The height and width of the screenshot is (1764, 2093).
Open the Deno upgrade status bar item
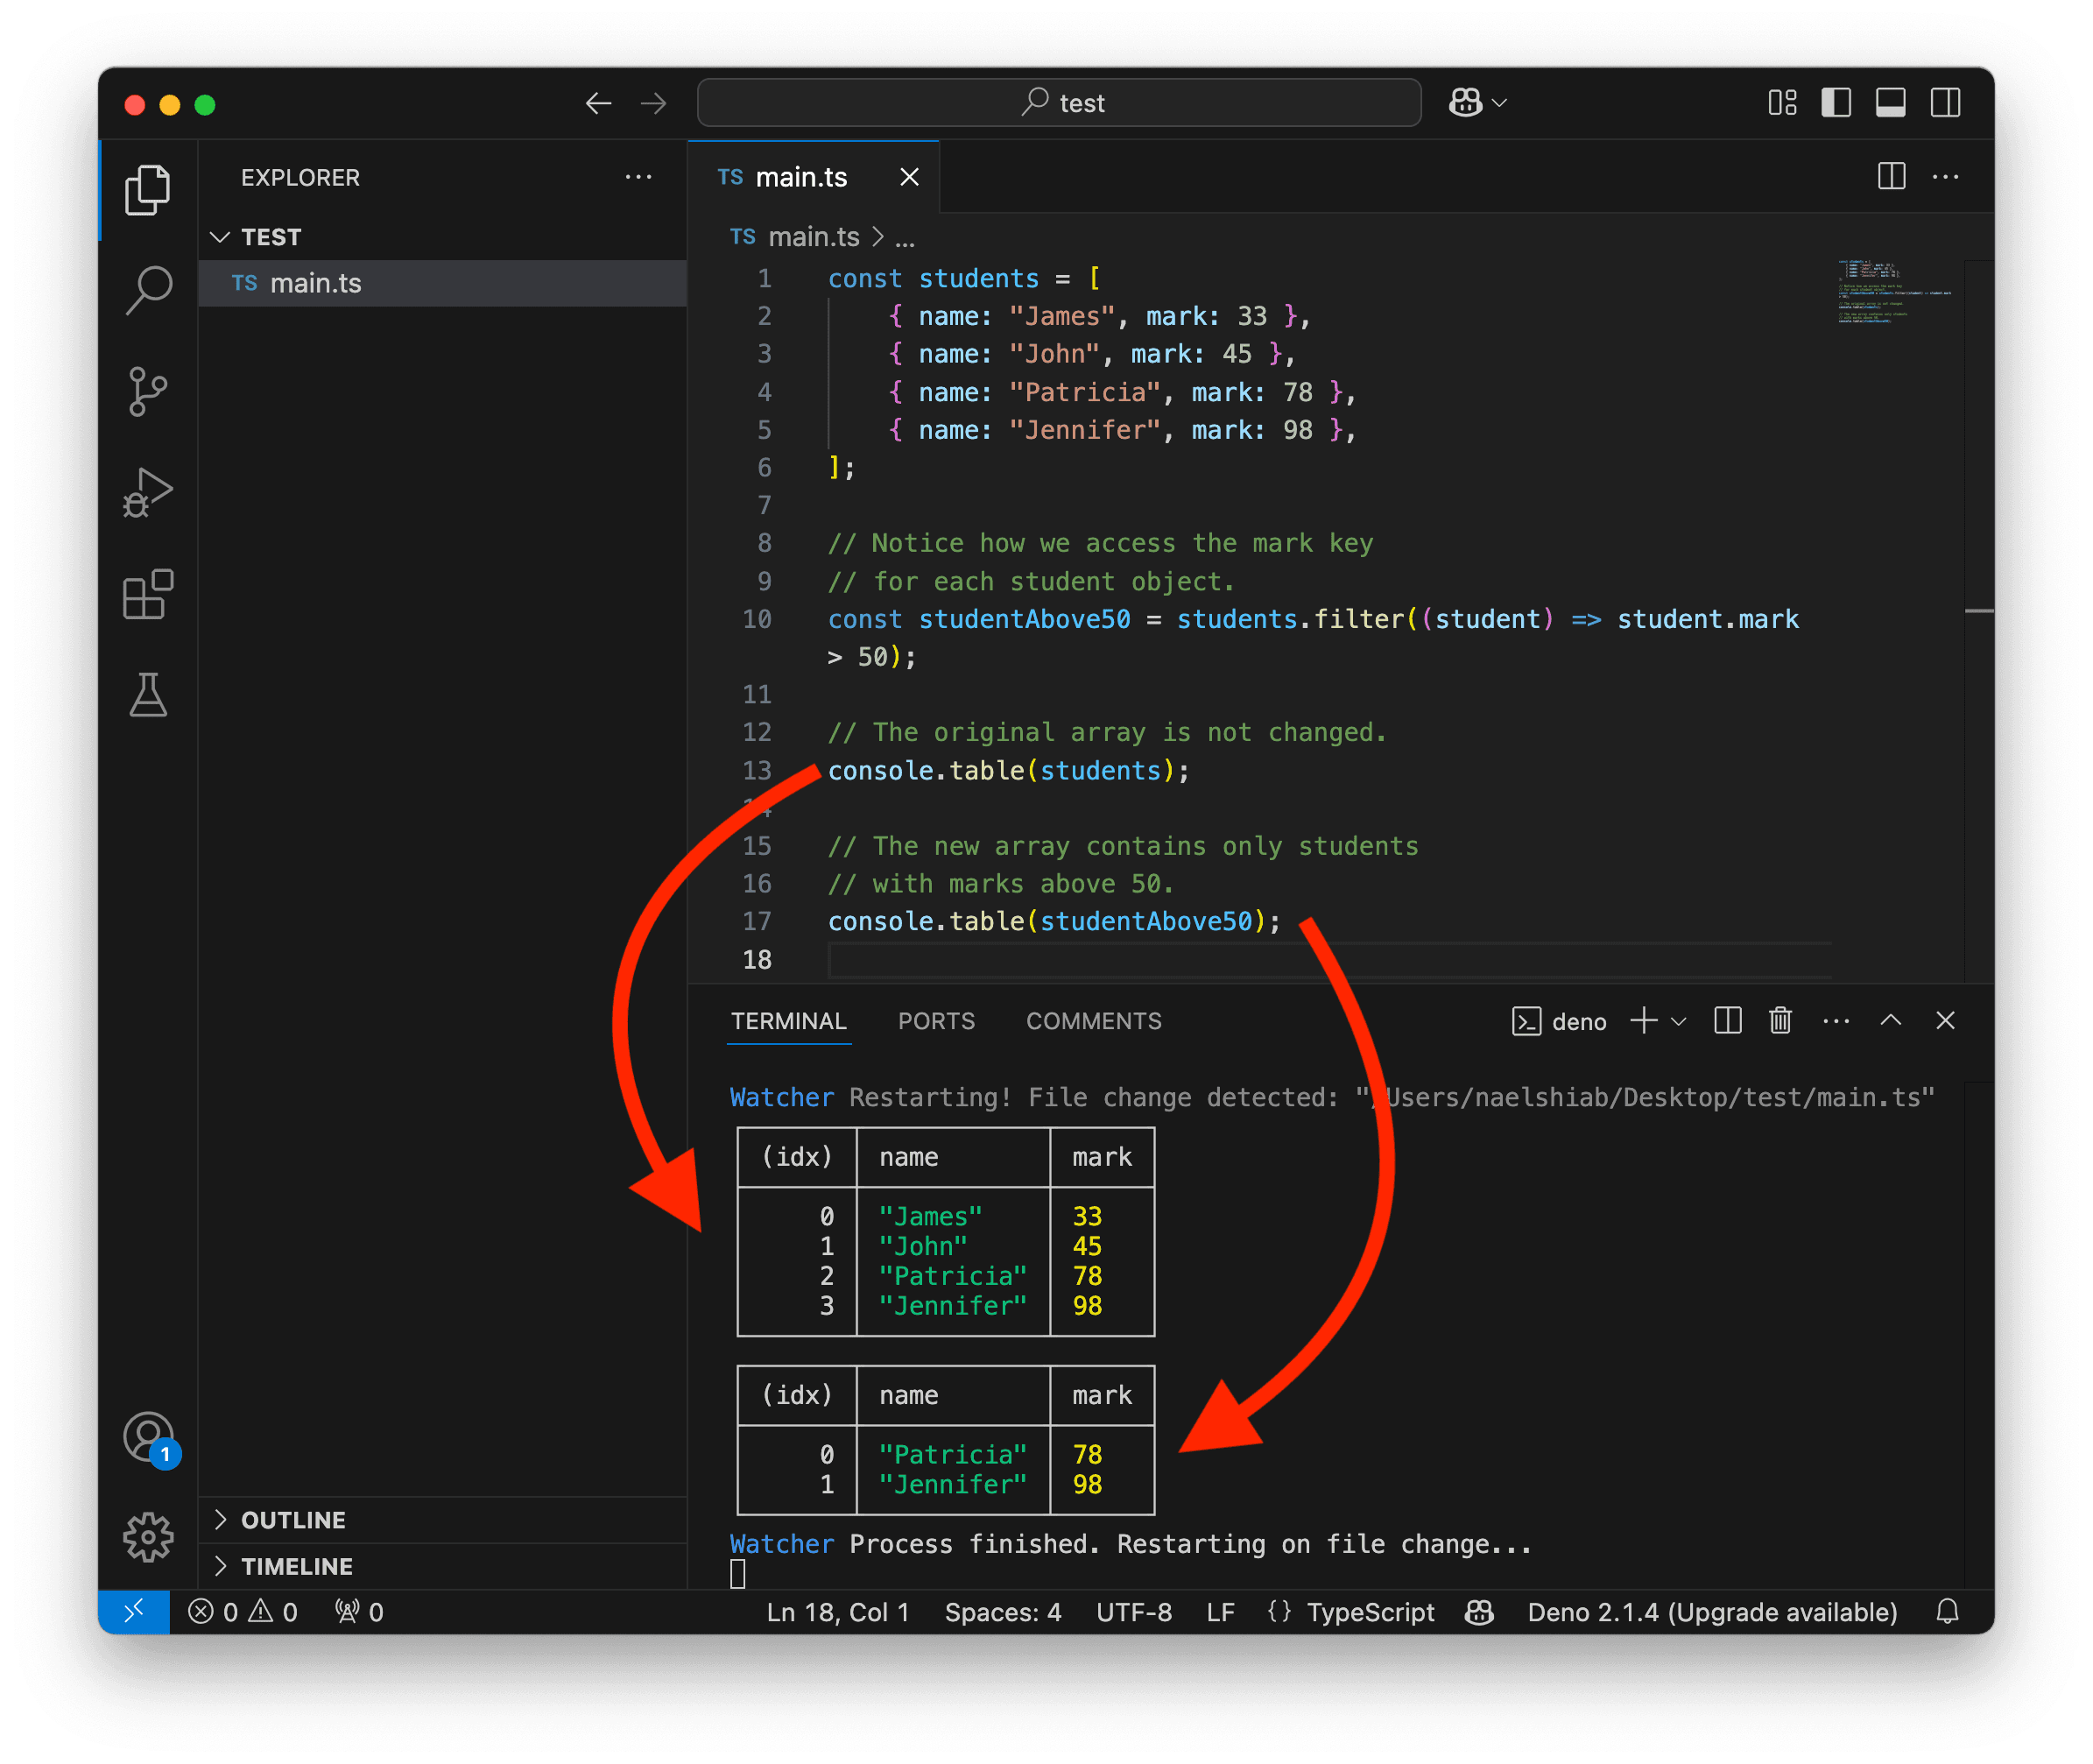pos(1710,1611)
